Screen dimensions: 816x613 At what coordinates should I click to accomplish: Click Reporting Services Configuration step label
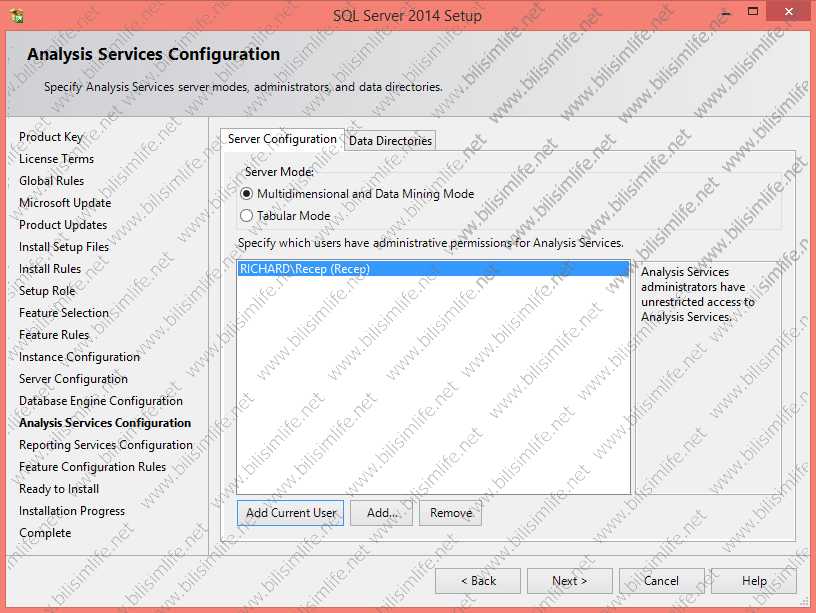106,445
